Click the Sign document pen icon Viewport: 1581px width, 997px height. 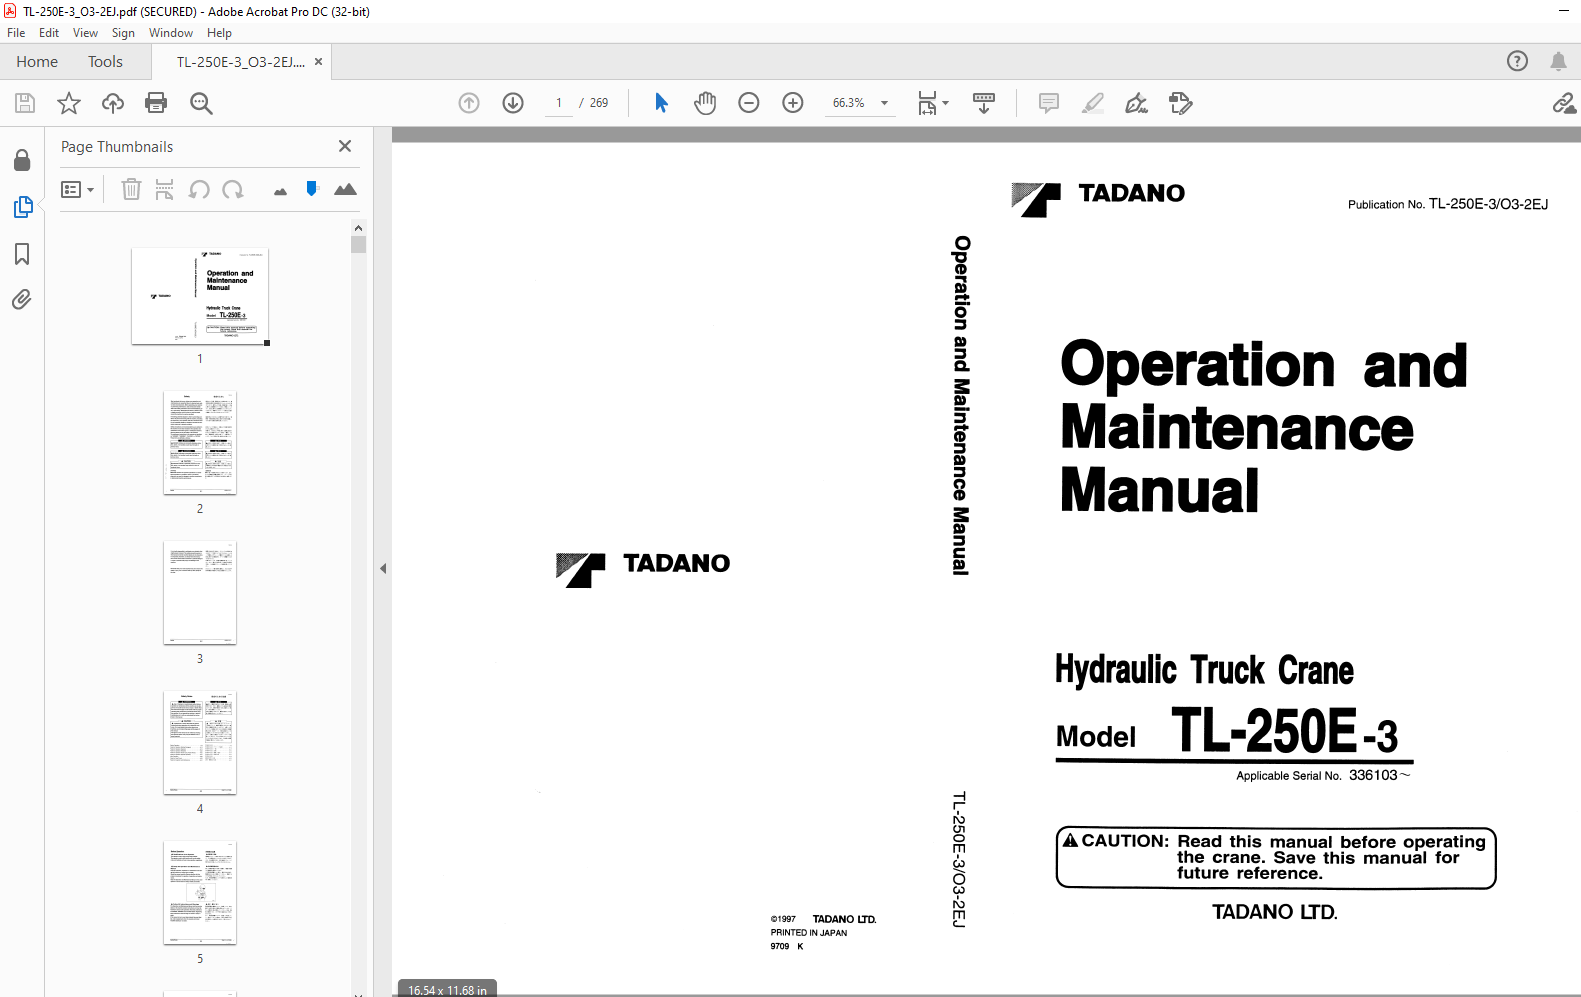coord(1136,103)
